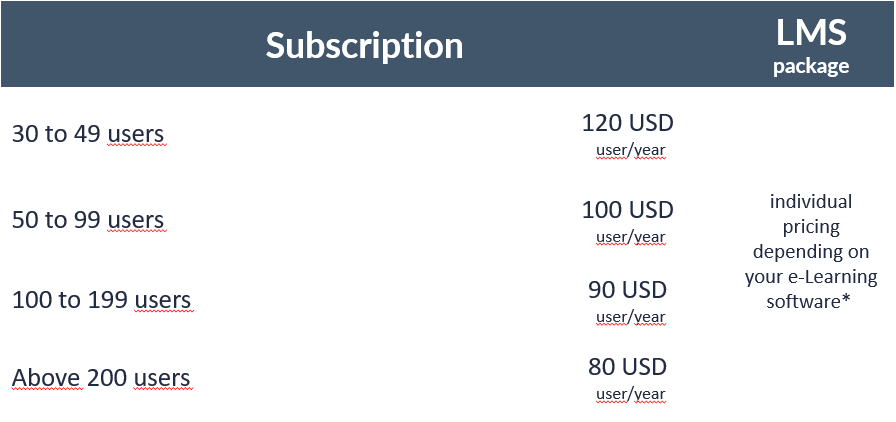This screenshot has width=896, height=422.
Task: Click the 30 to 49 users row label
Action: tap(88, 134)
